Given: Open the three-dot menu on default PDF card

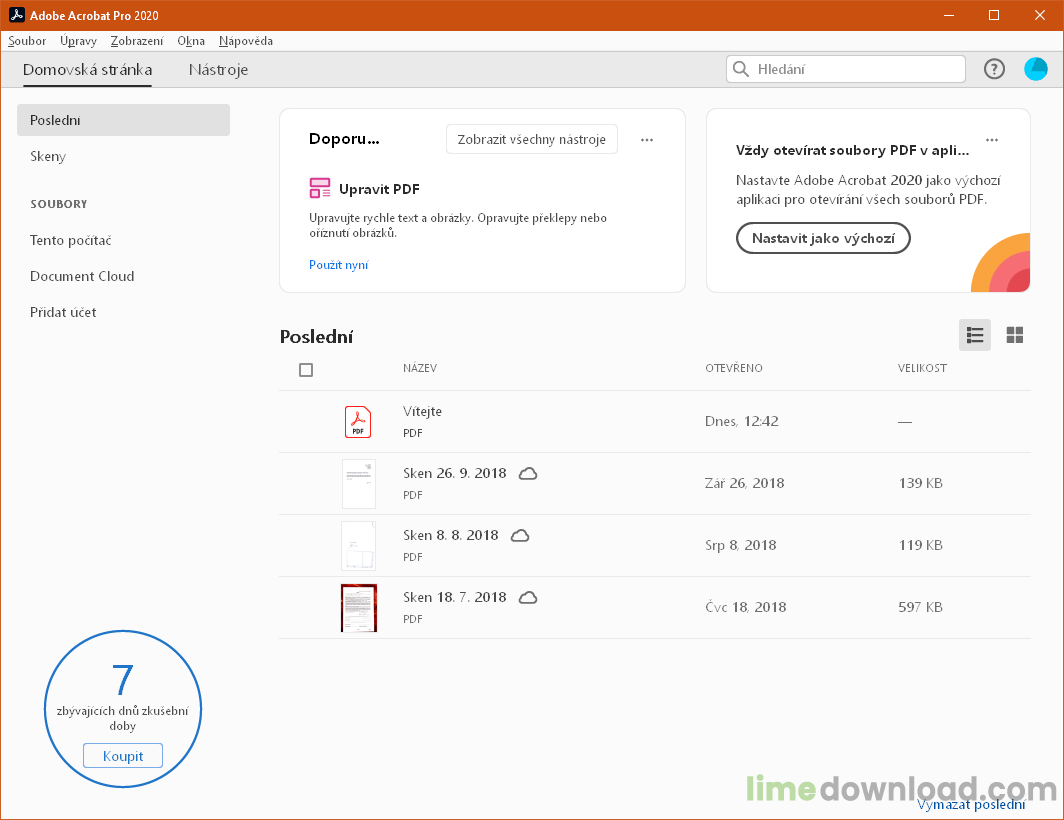Looking at the screenshot, I should pyautogui.click(x=991, y=140).
